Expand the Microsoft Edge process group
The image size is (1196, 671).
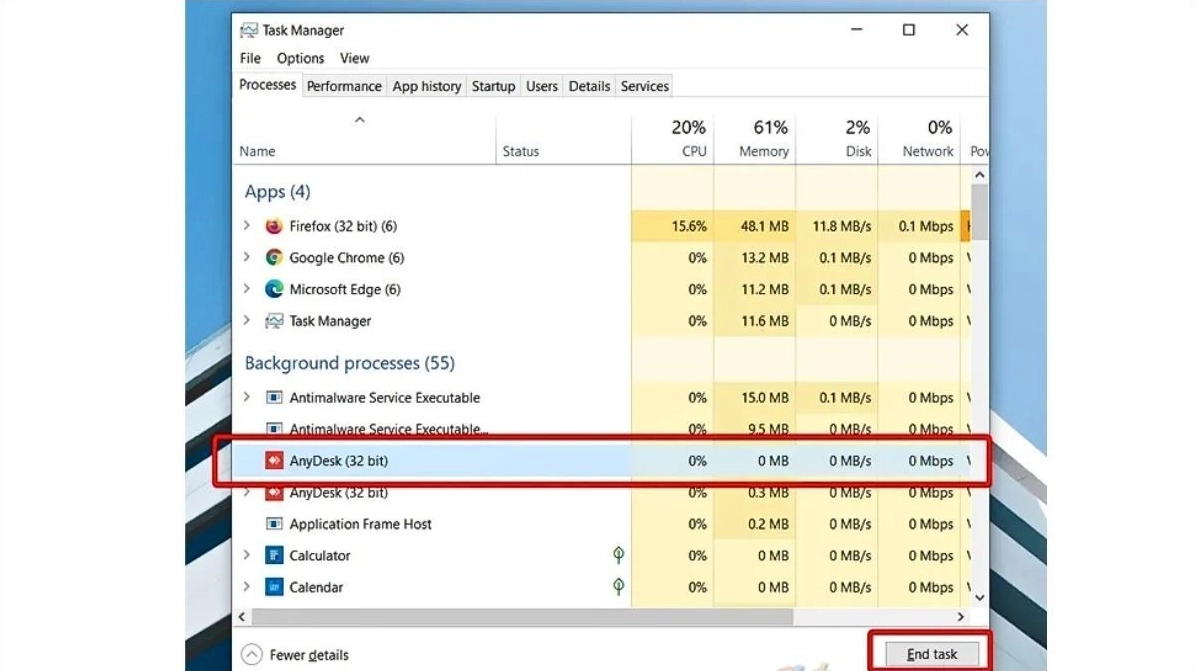click(x=247, y=289)
